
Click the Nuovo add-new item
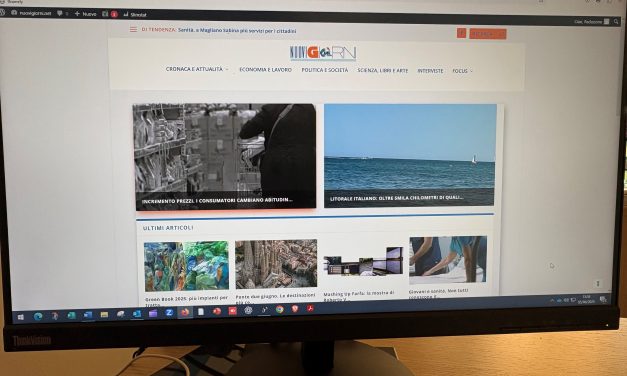86,14
